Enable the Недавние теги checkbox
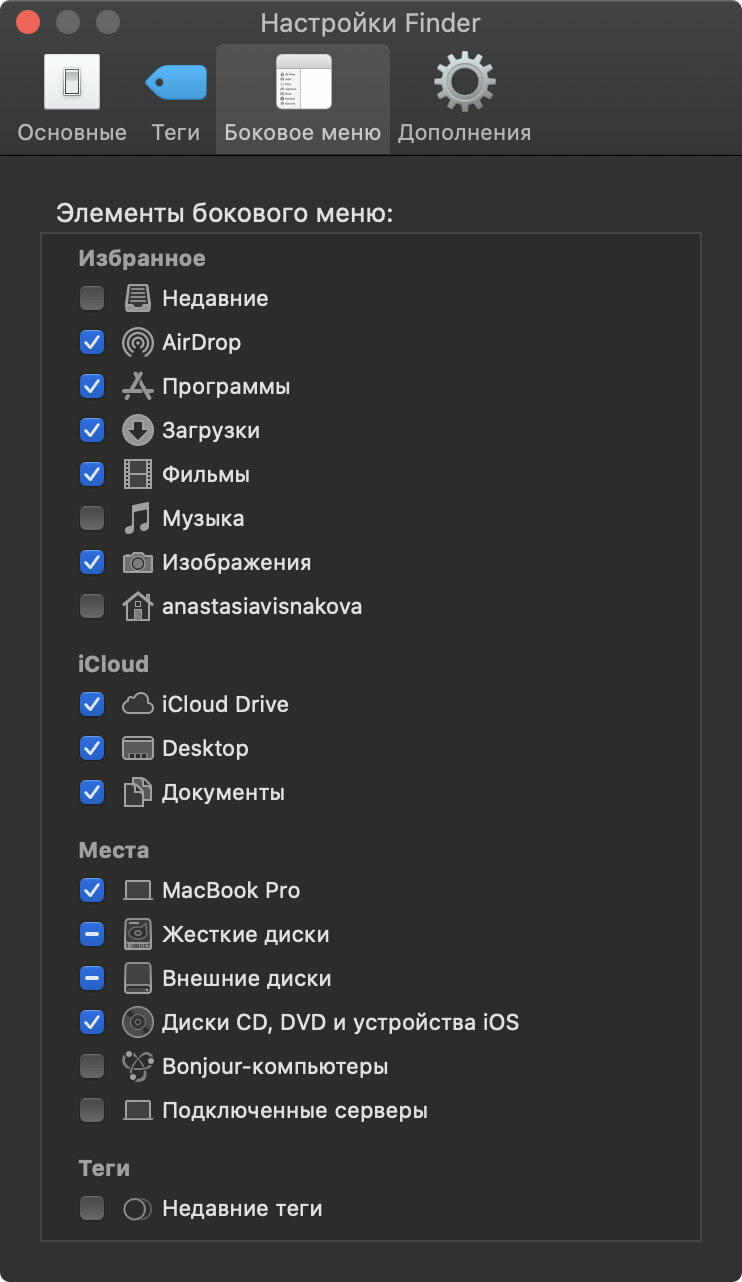The height and width of the screenshot is (1282, 742). coord(92,1209)
